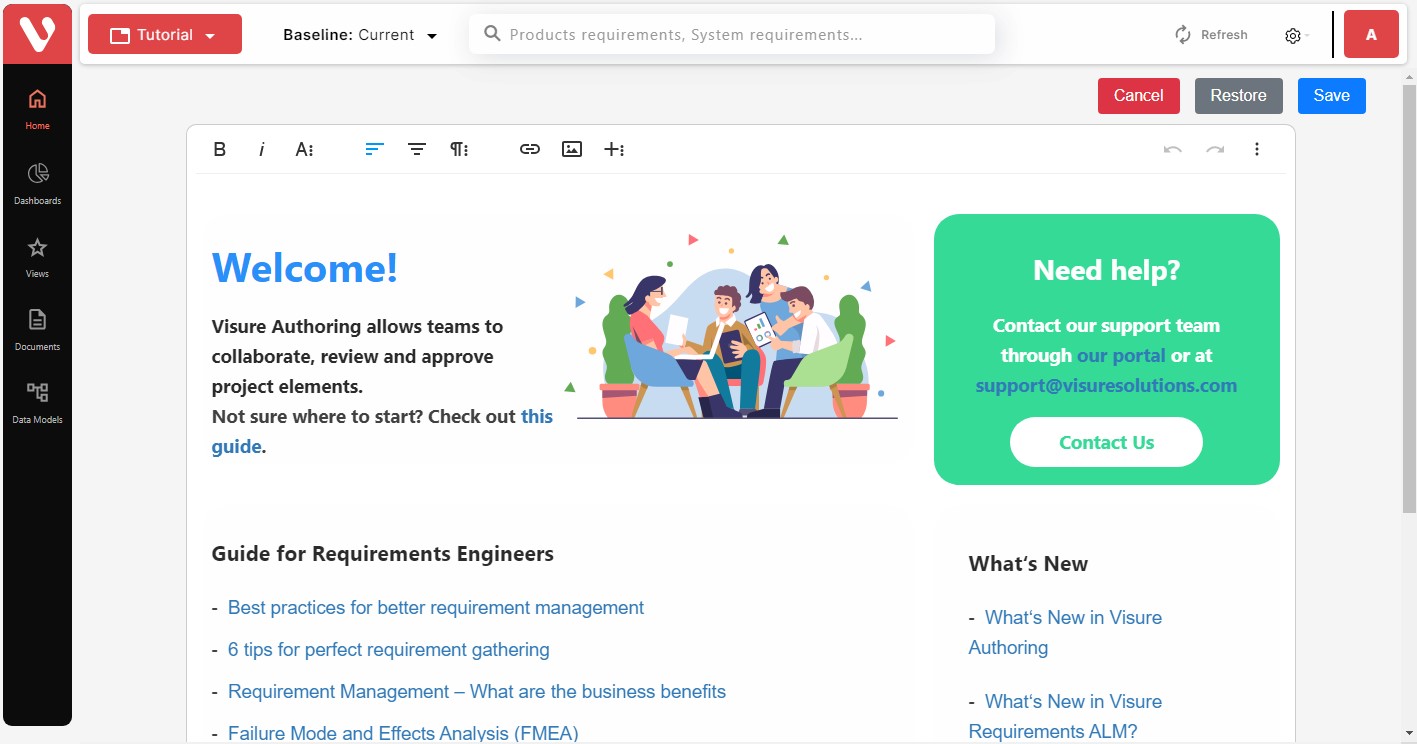Open the Baseline: Current dropdown
The image size is (1417, 744).
360,35
